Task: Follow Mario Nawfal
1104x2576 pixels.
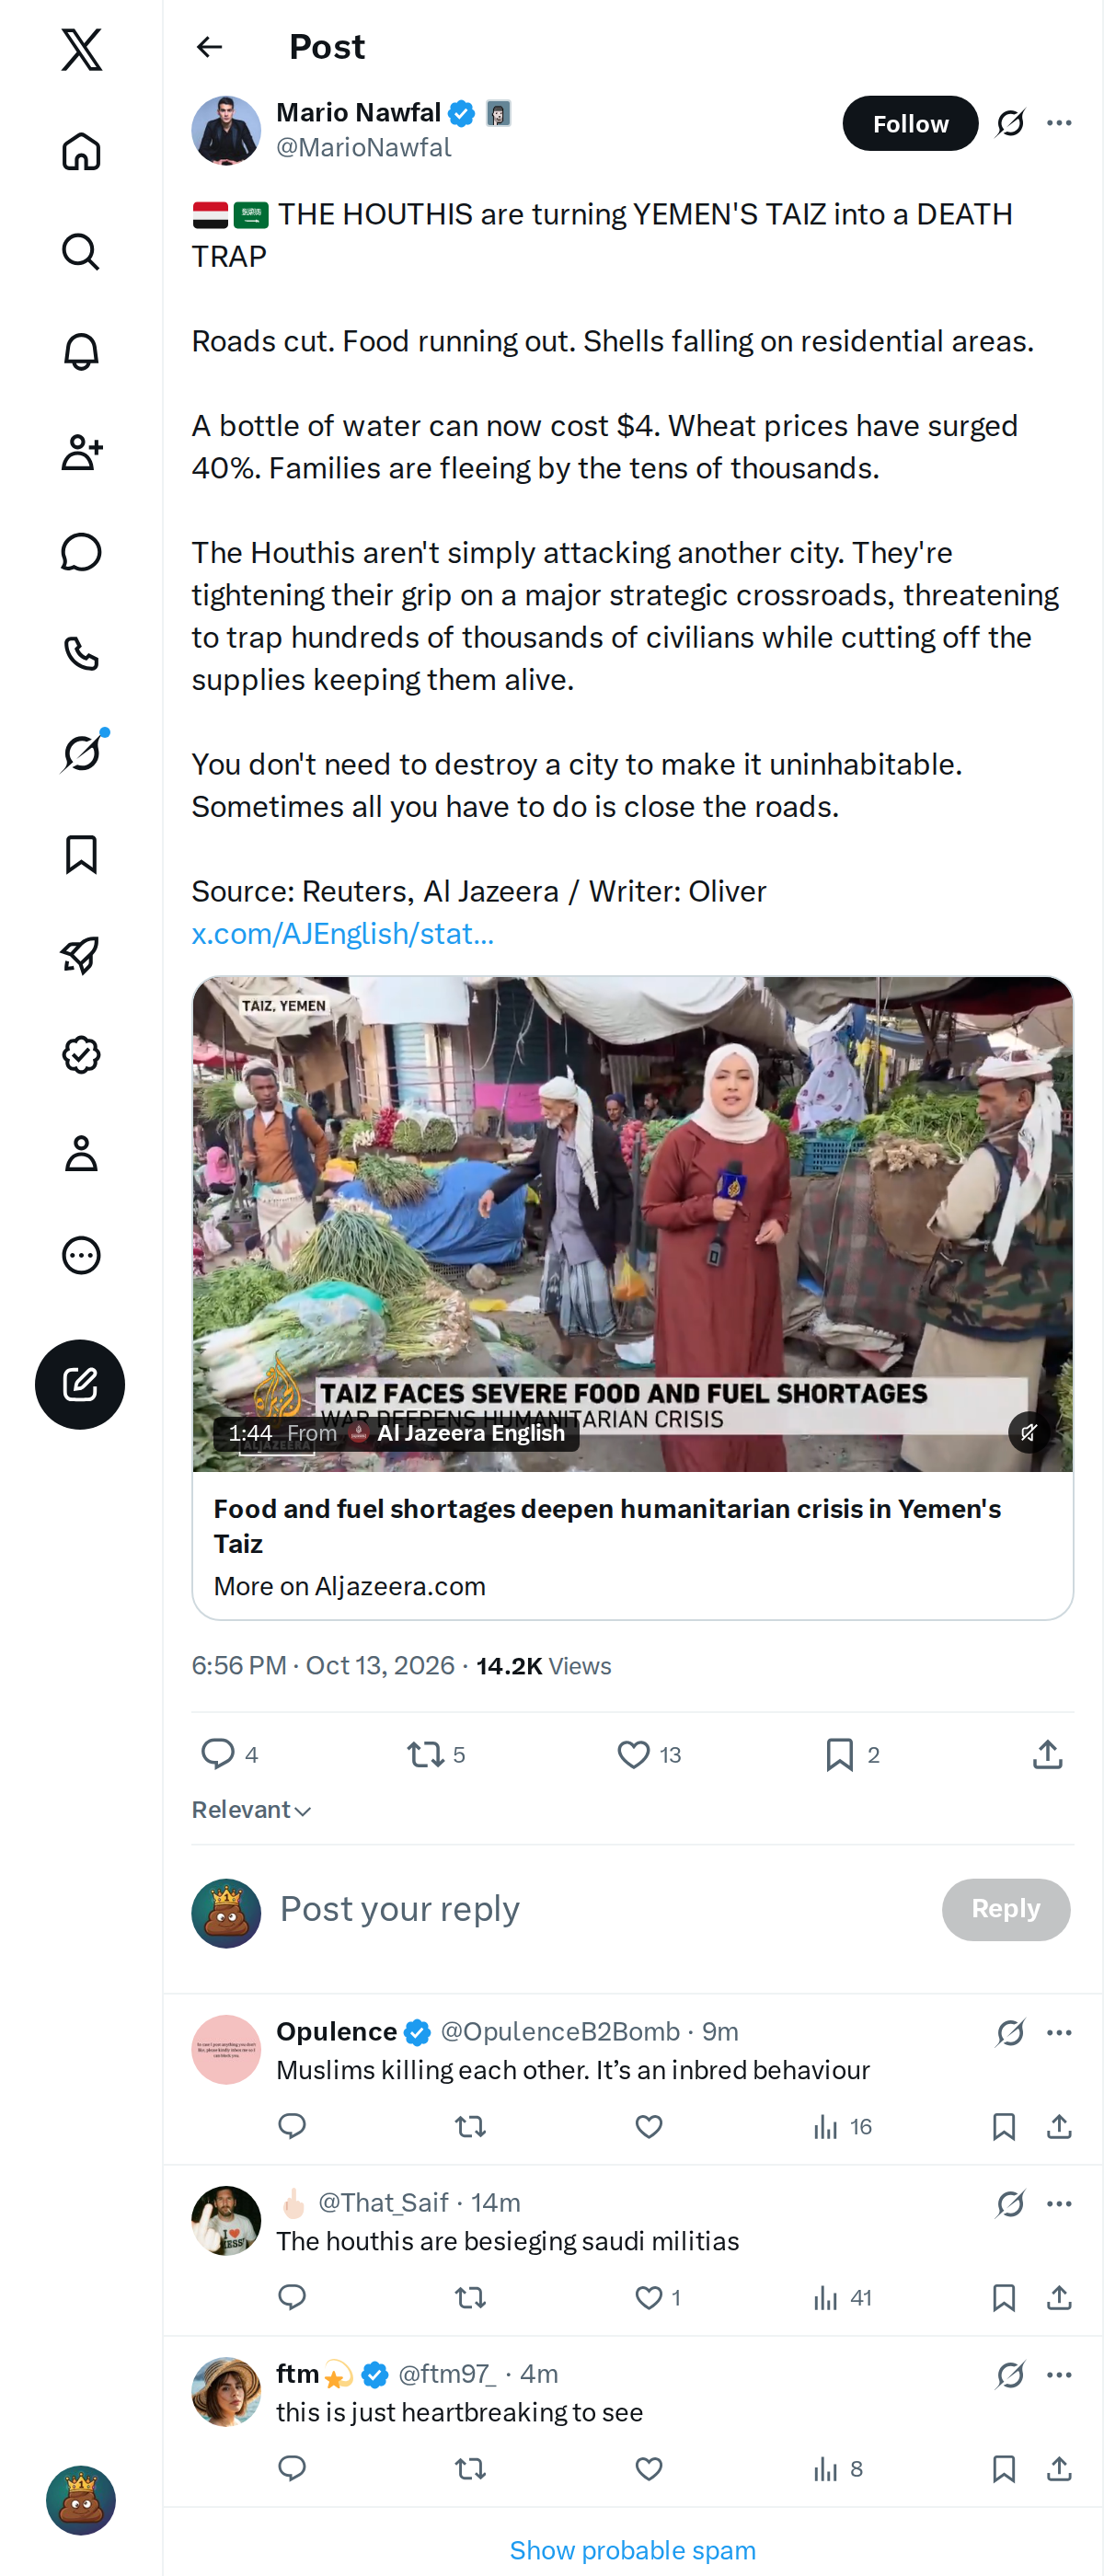Action: (x=910, y=123)
